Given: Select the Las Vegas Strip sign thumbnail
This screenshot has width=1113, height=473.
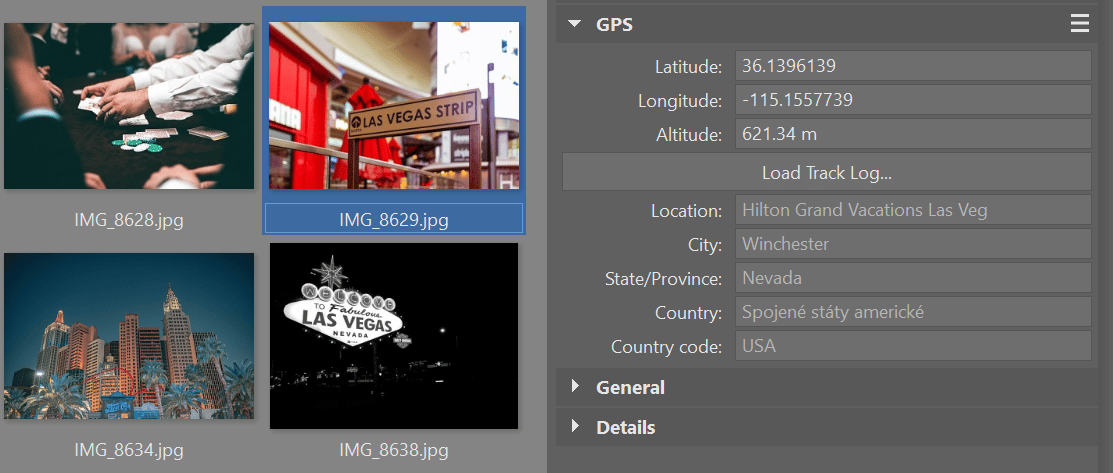Looking at the screenshot, I should click(394, 105).
